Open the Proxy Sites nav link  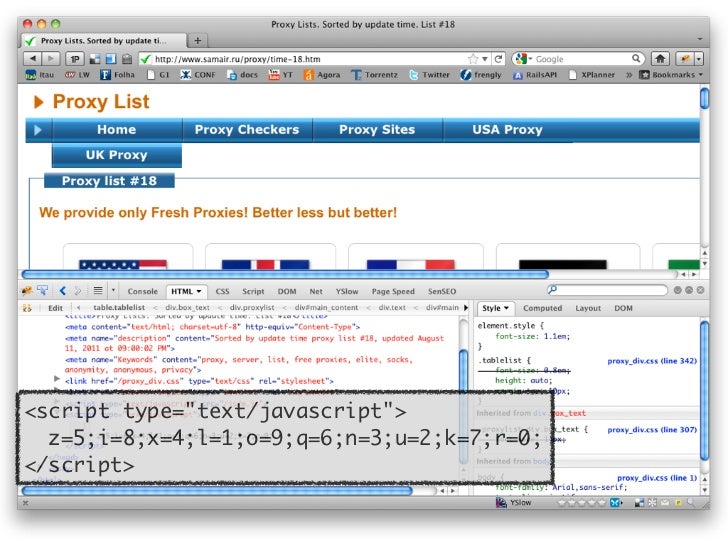[x=377, y=130]
